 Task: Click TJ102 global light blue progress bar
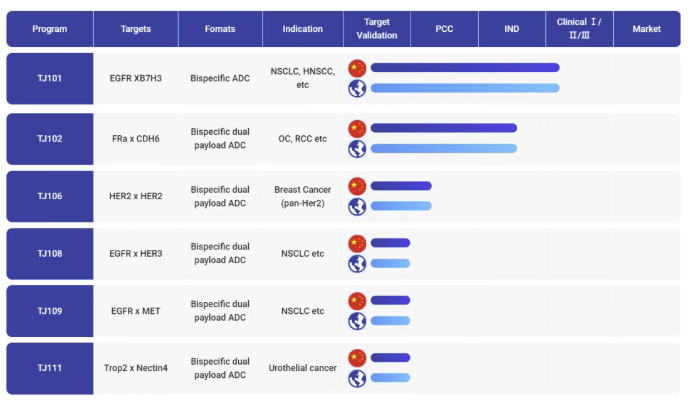tap(443, 148)
